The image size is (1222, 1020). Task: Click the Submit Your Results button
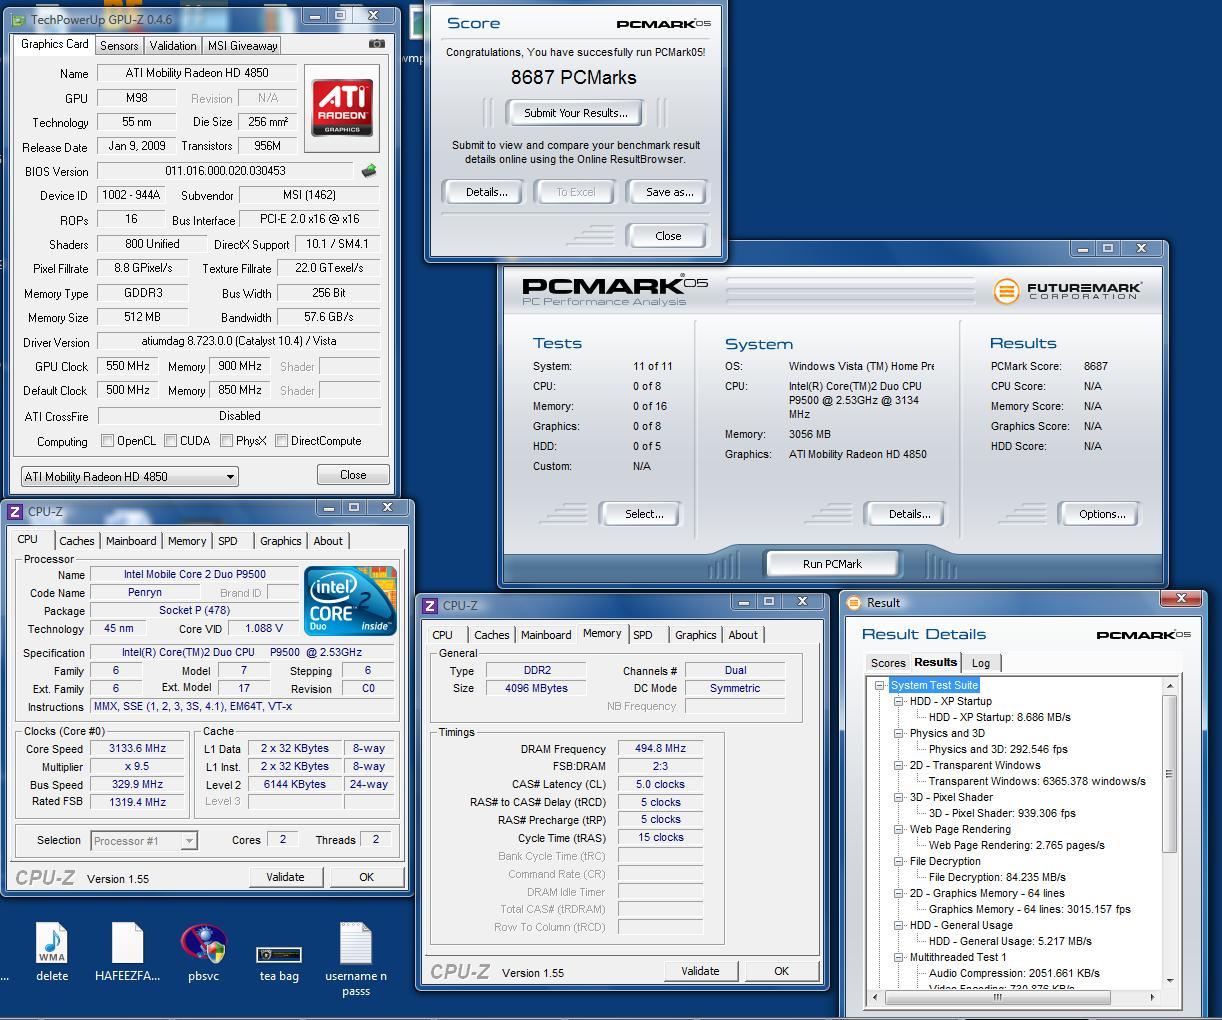[x=576, y=113]
